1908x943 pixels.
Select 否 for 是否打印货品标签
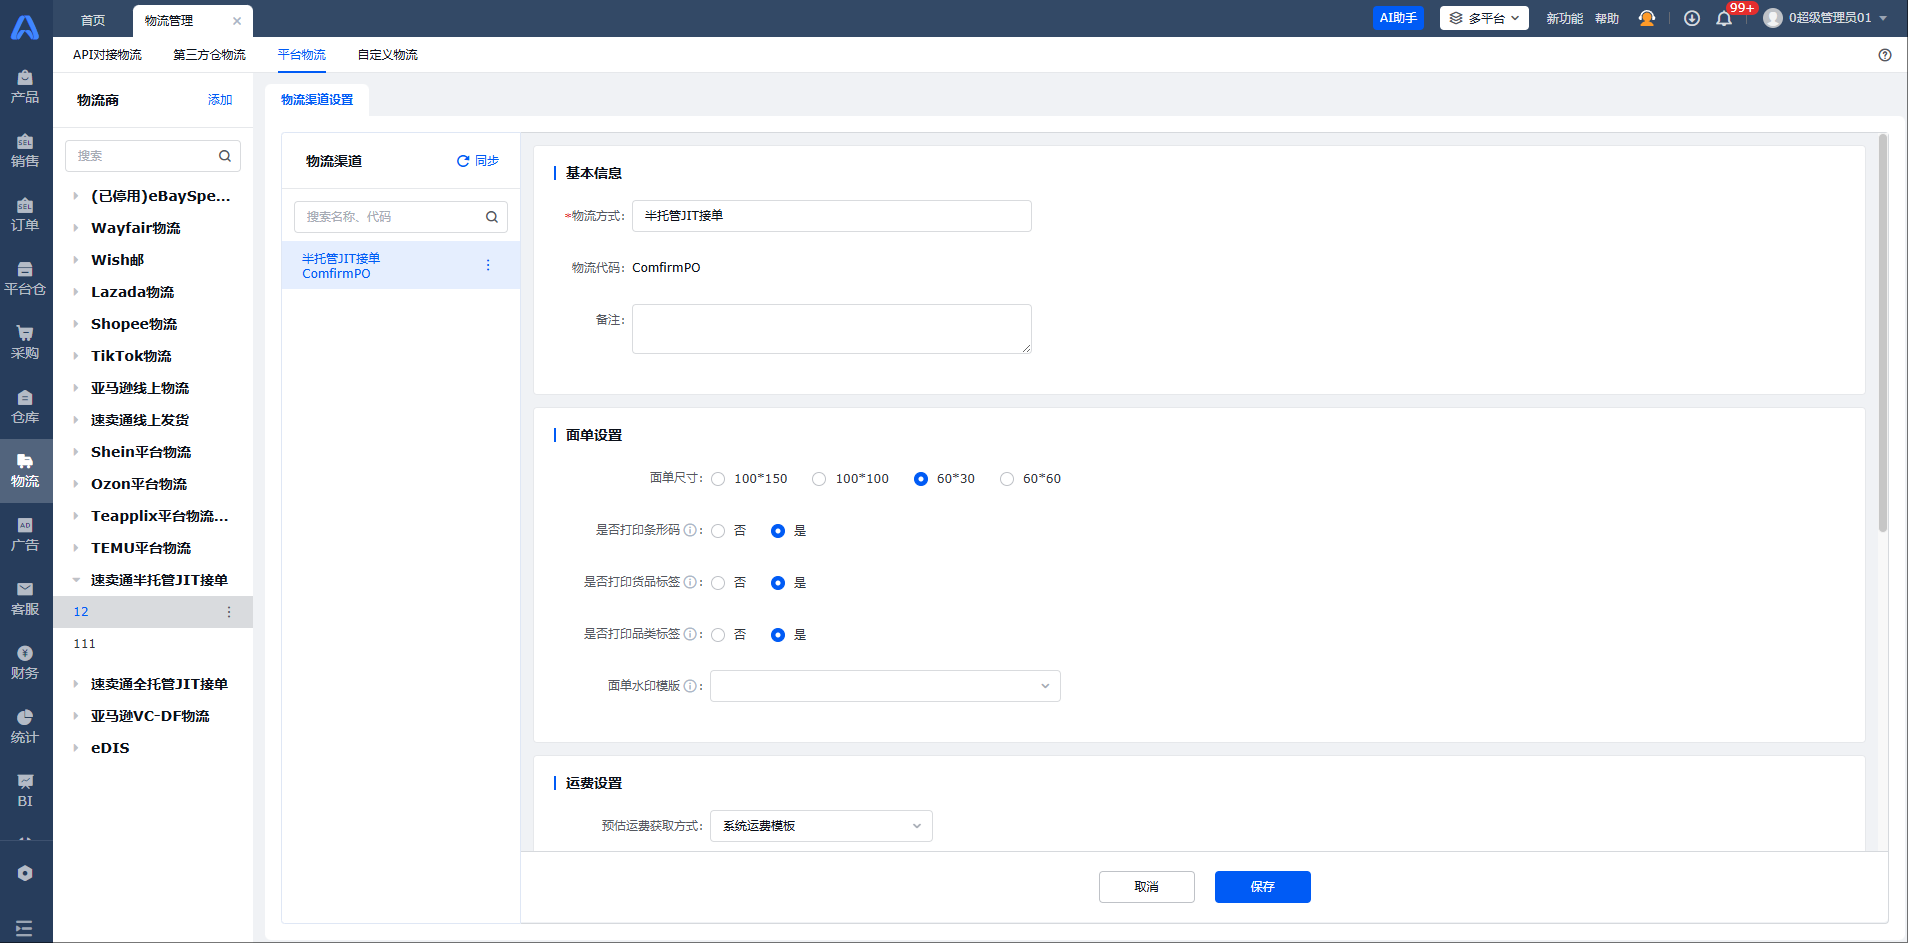[718, 583]
